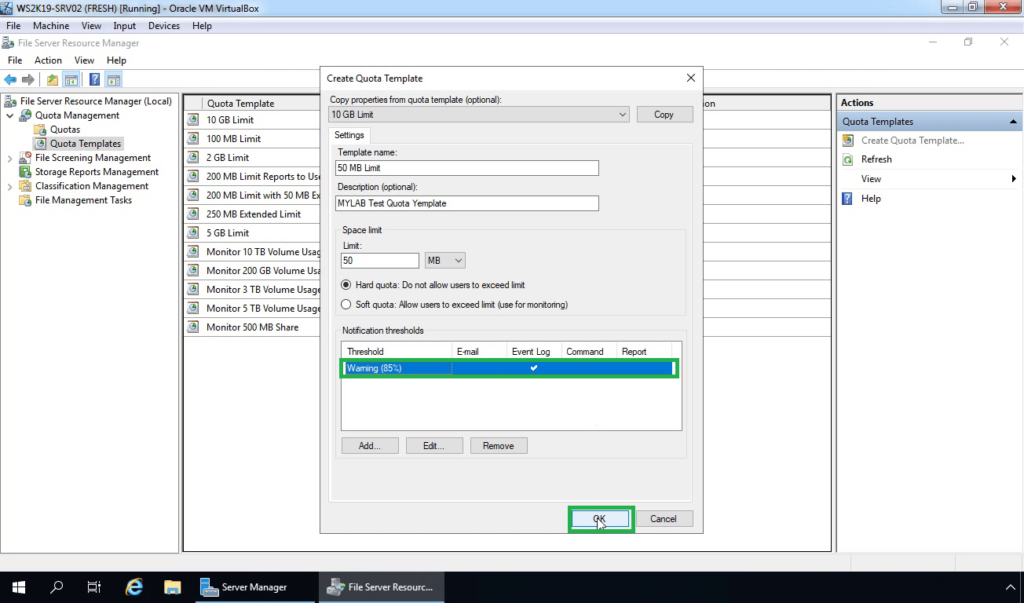Select Soft quota radio button

346,304
